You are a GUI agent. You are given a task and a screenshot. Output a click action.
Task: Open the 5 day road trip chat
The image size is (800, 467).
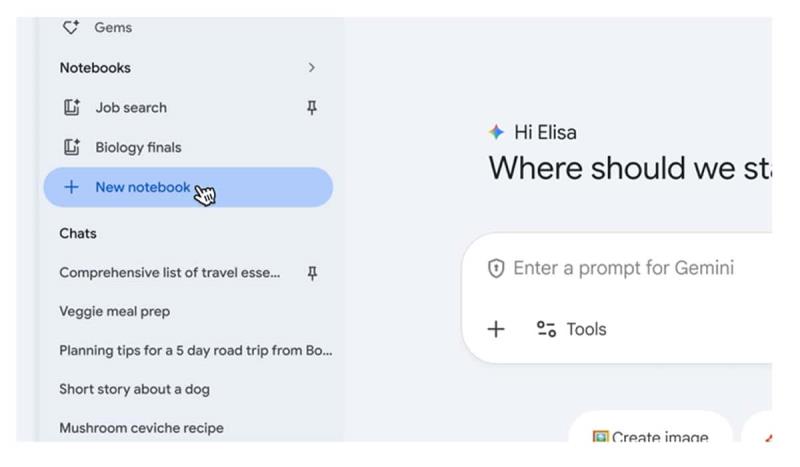[x=195, y=351]
